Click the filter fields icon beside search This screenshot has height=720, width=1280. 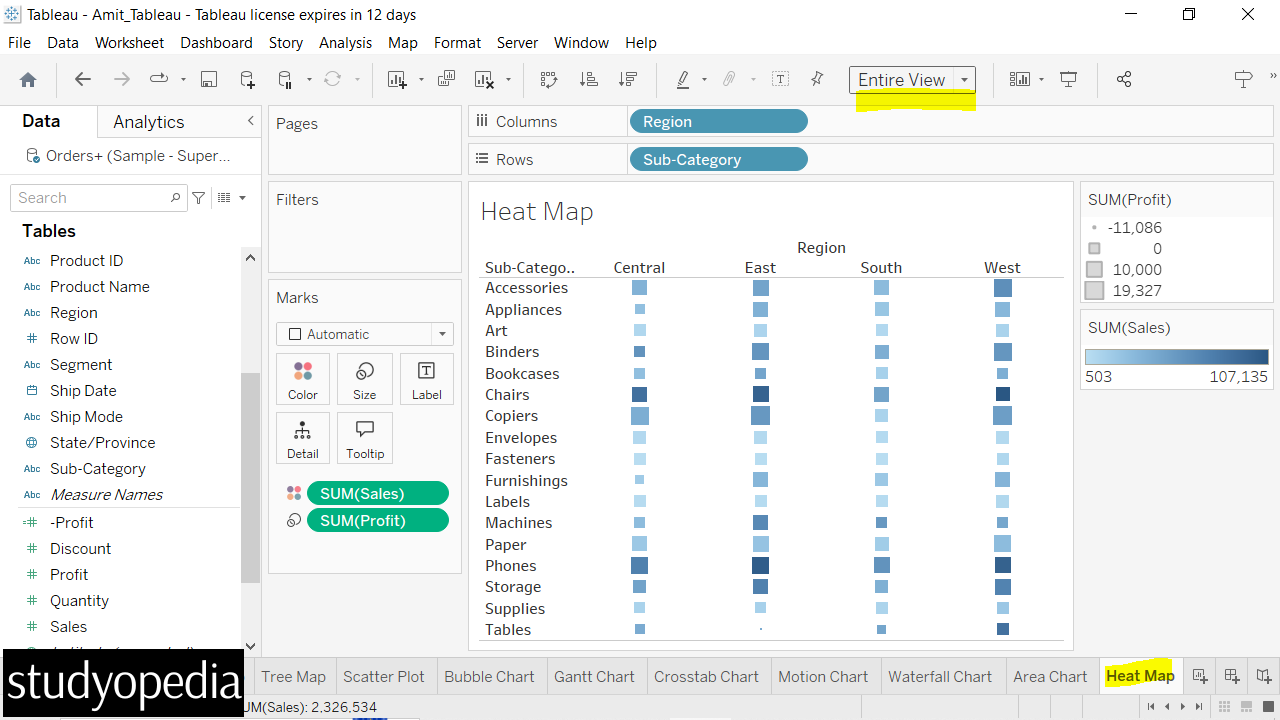pyautogui.click(x=199, y=198)
